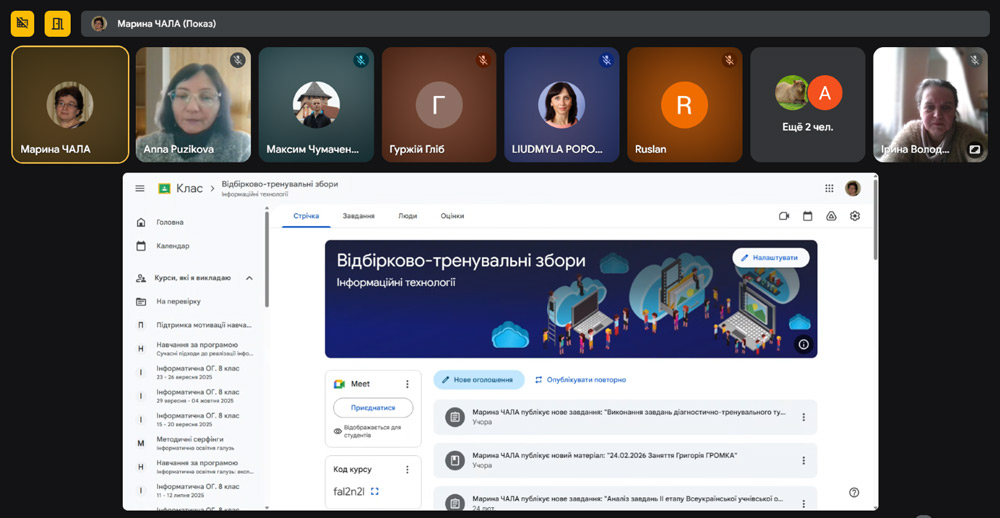Open the class calendar icon near tabs
The image size is (1000, 518).
807,216
